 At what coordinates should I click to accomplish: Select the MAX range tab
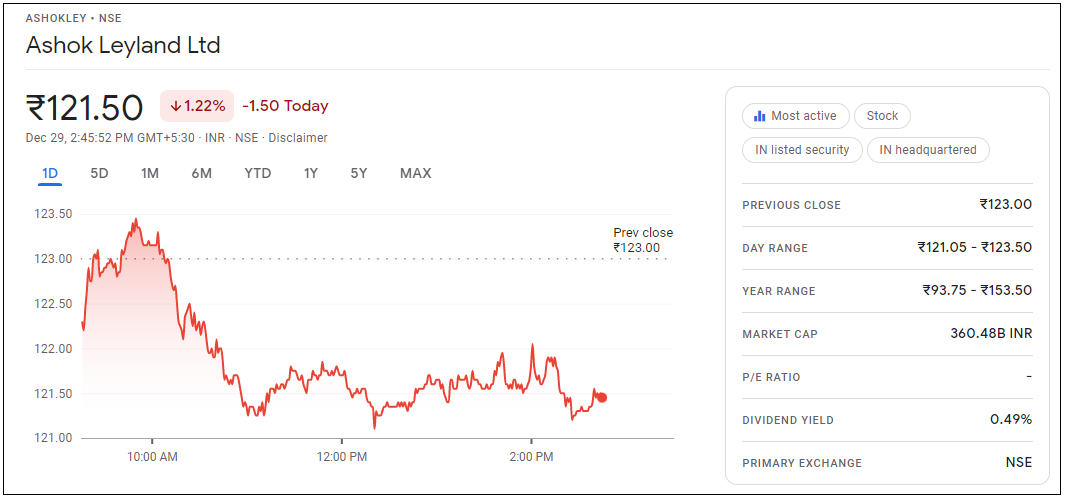[415, 173]
